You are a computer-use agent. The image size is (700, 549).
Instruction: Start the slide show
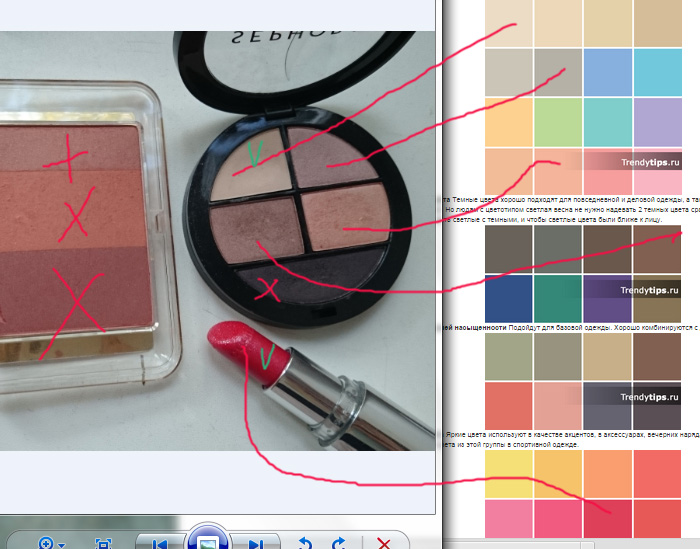(x=208, y=540)
